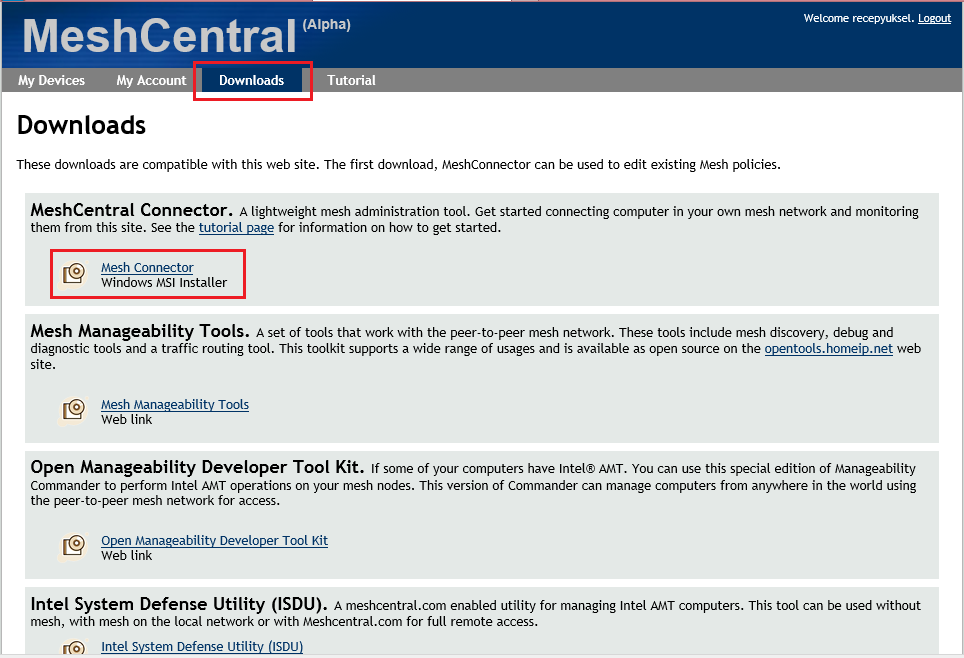
Task: Open the tutorial page link
Action: pos(236,228)
